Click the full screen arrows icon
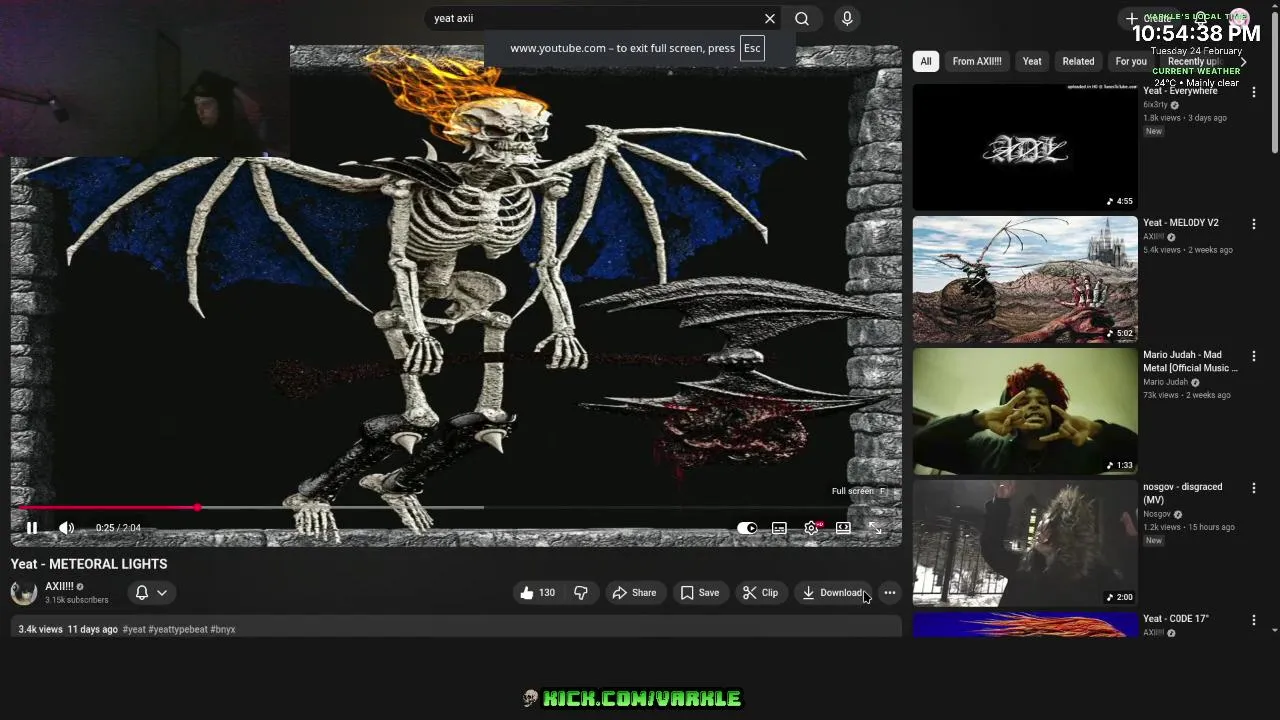 coord(875,528)
